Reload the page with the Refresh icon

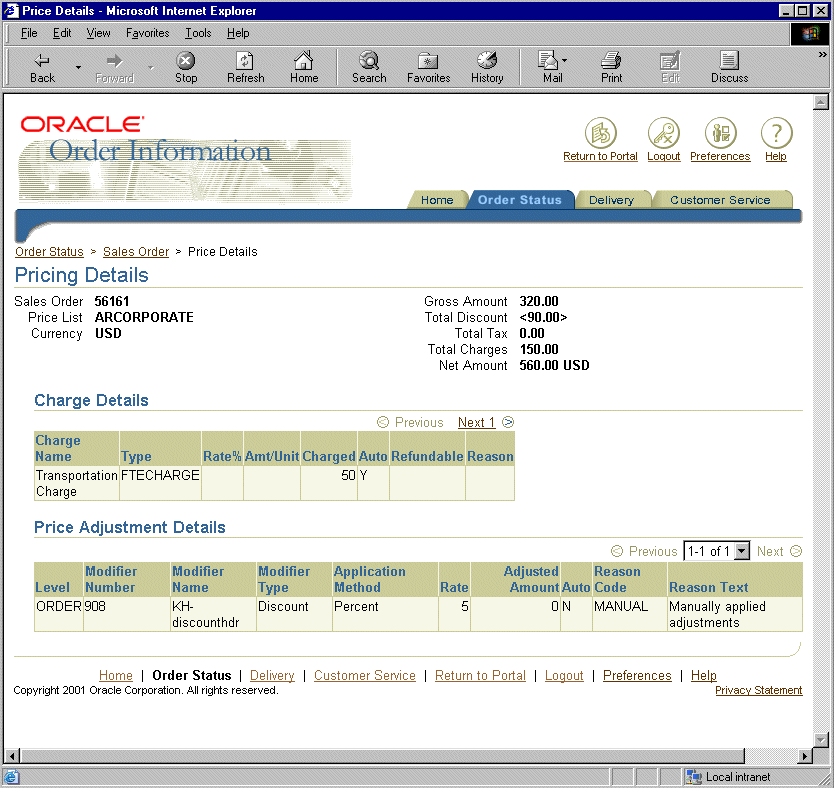[x=245, y=68]
